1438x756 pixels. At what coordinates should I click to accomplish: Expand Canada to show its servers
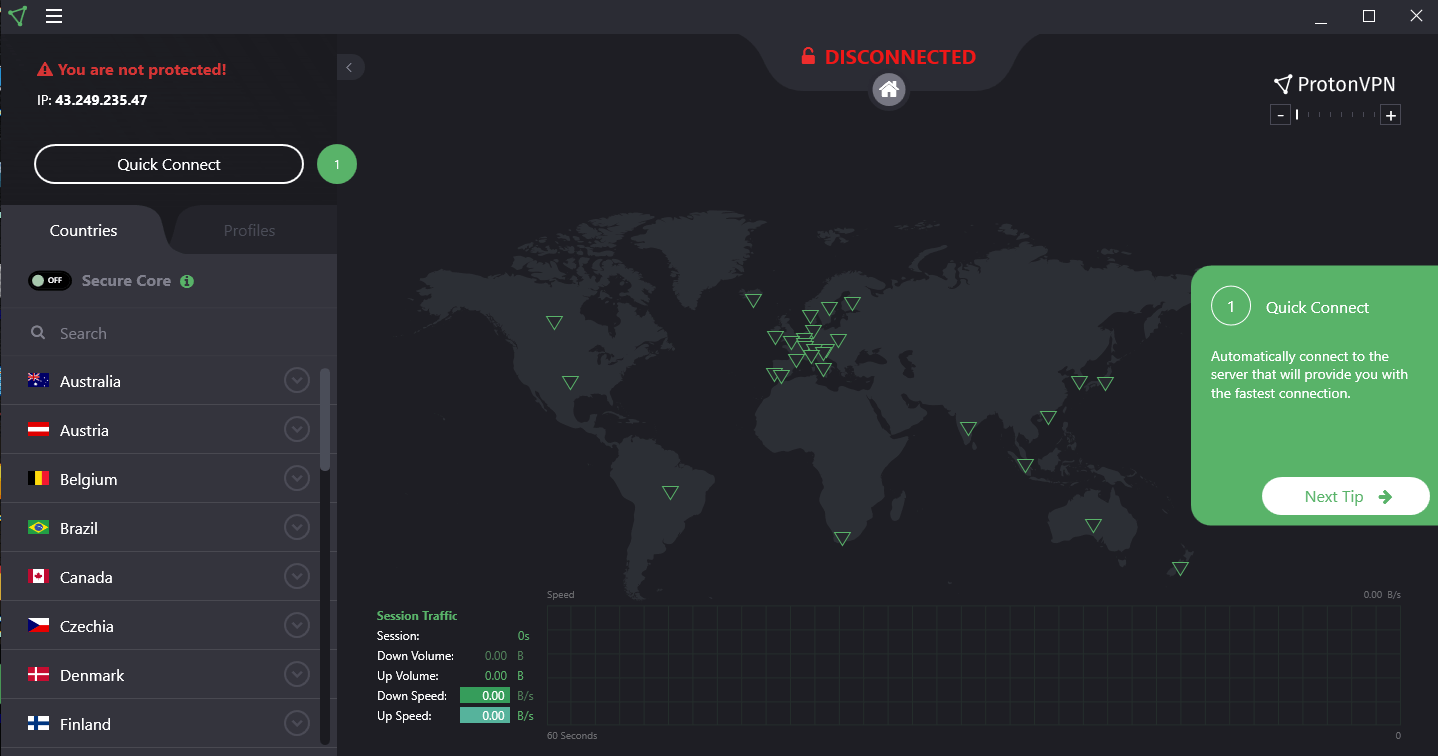[296, 576]
